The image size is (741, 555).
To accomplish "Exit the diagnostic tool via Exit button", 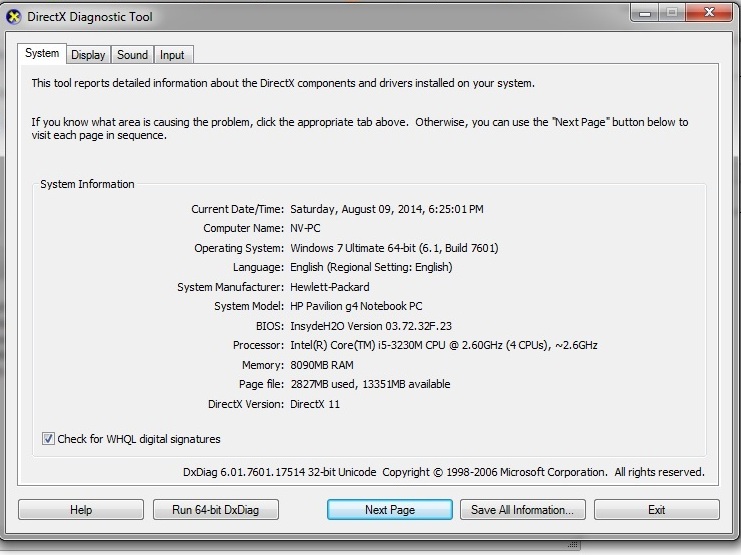I will (656, 510).
